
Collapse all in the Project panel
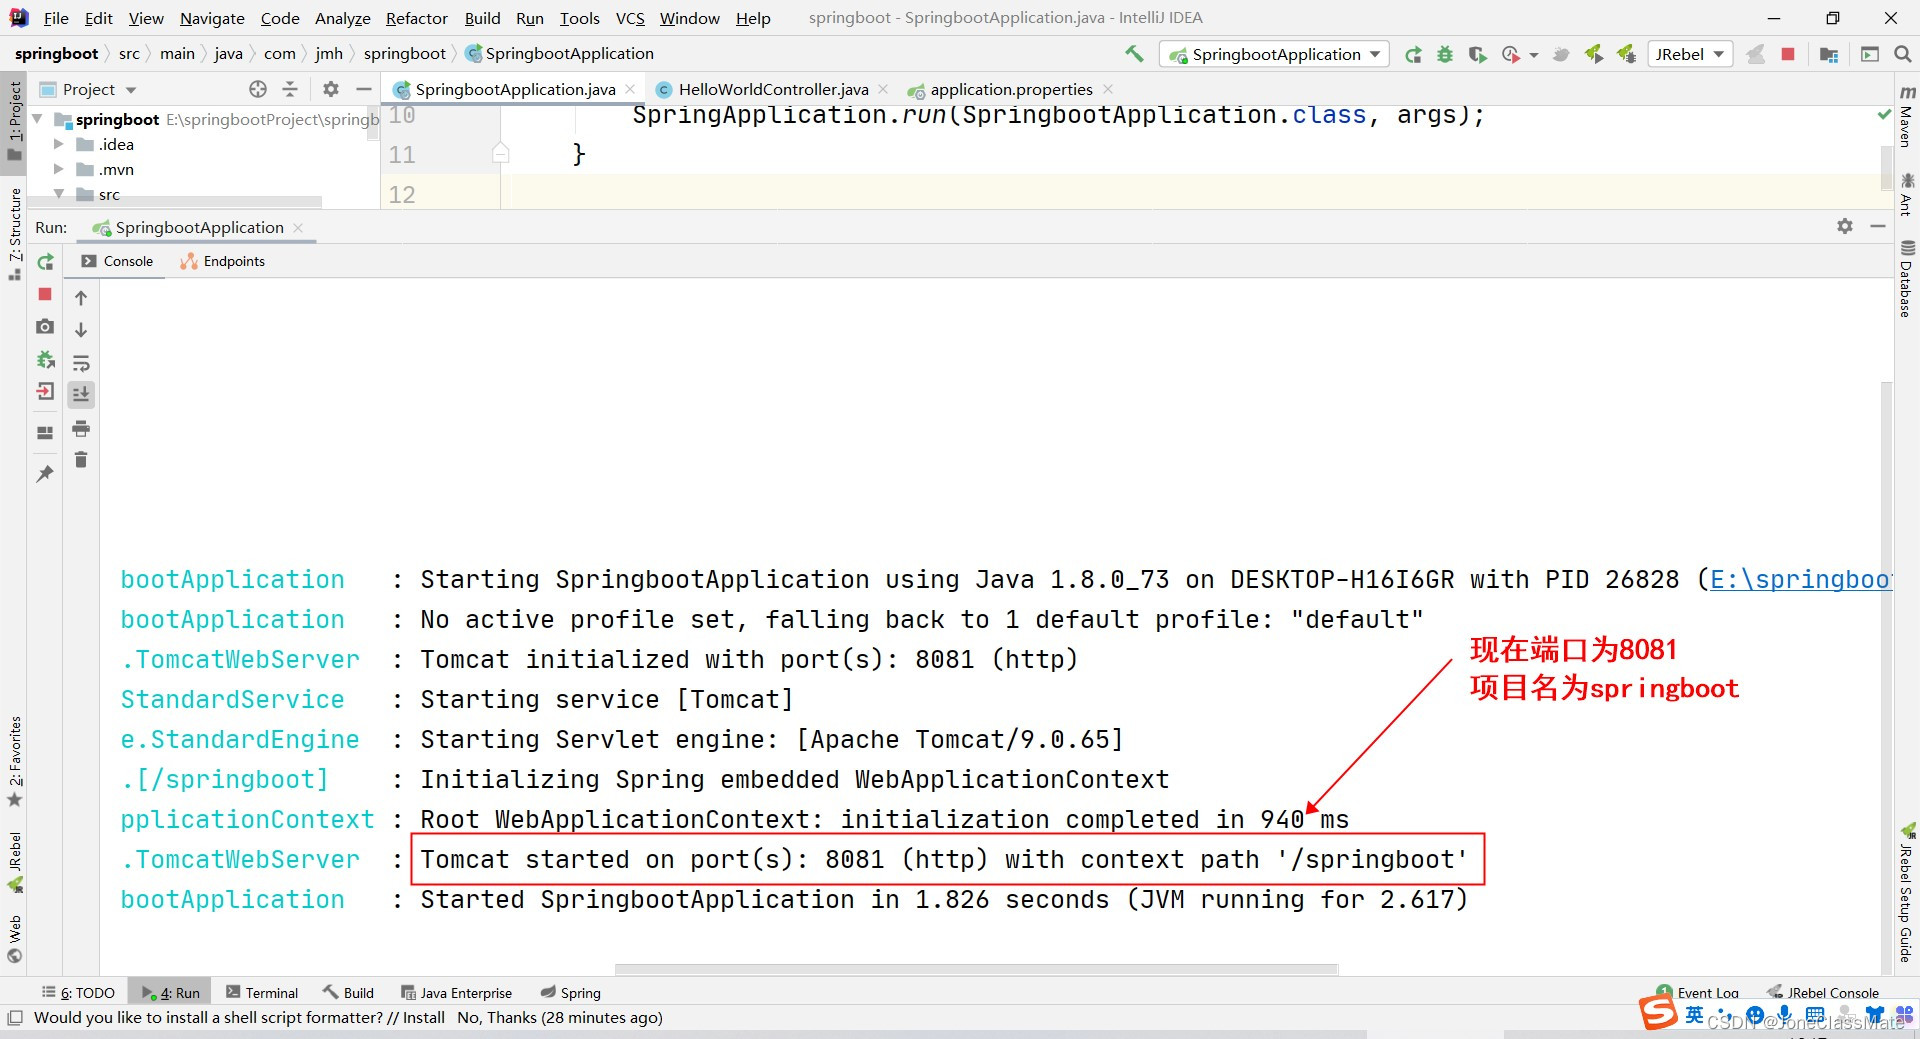[x=290, y=90]
